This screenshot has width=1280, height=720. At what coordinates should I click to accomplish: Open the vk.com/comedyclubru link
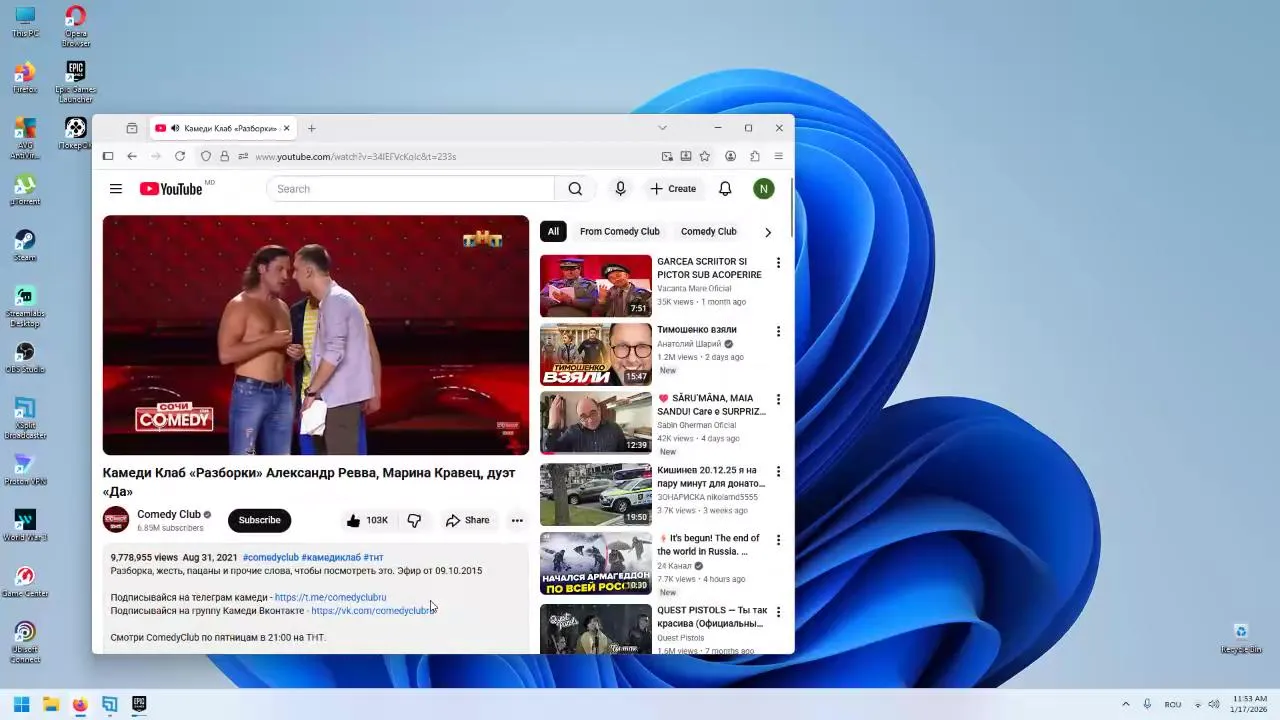[x=371, y=611]
